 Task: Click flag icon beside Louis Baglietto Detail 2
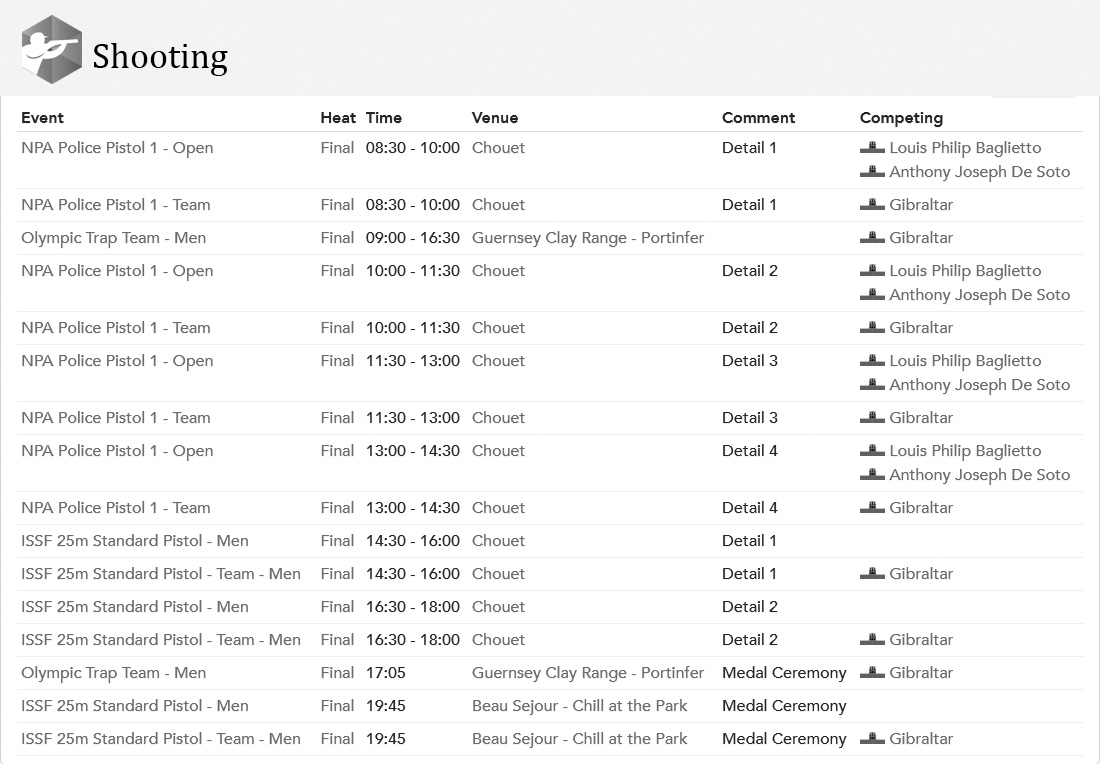pyautogui.click(x=872, y=270)
